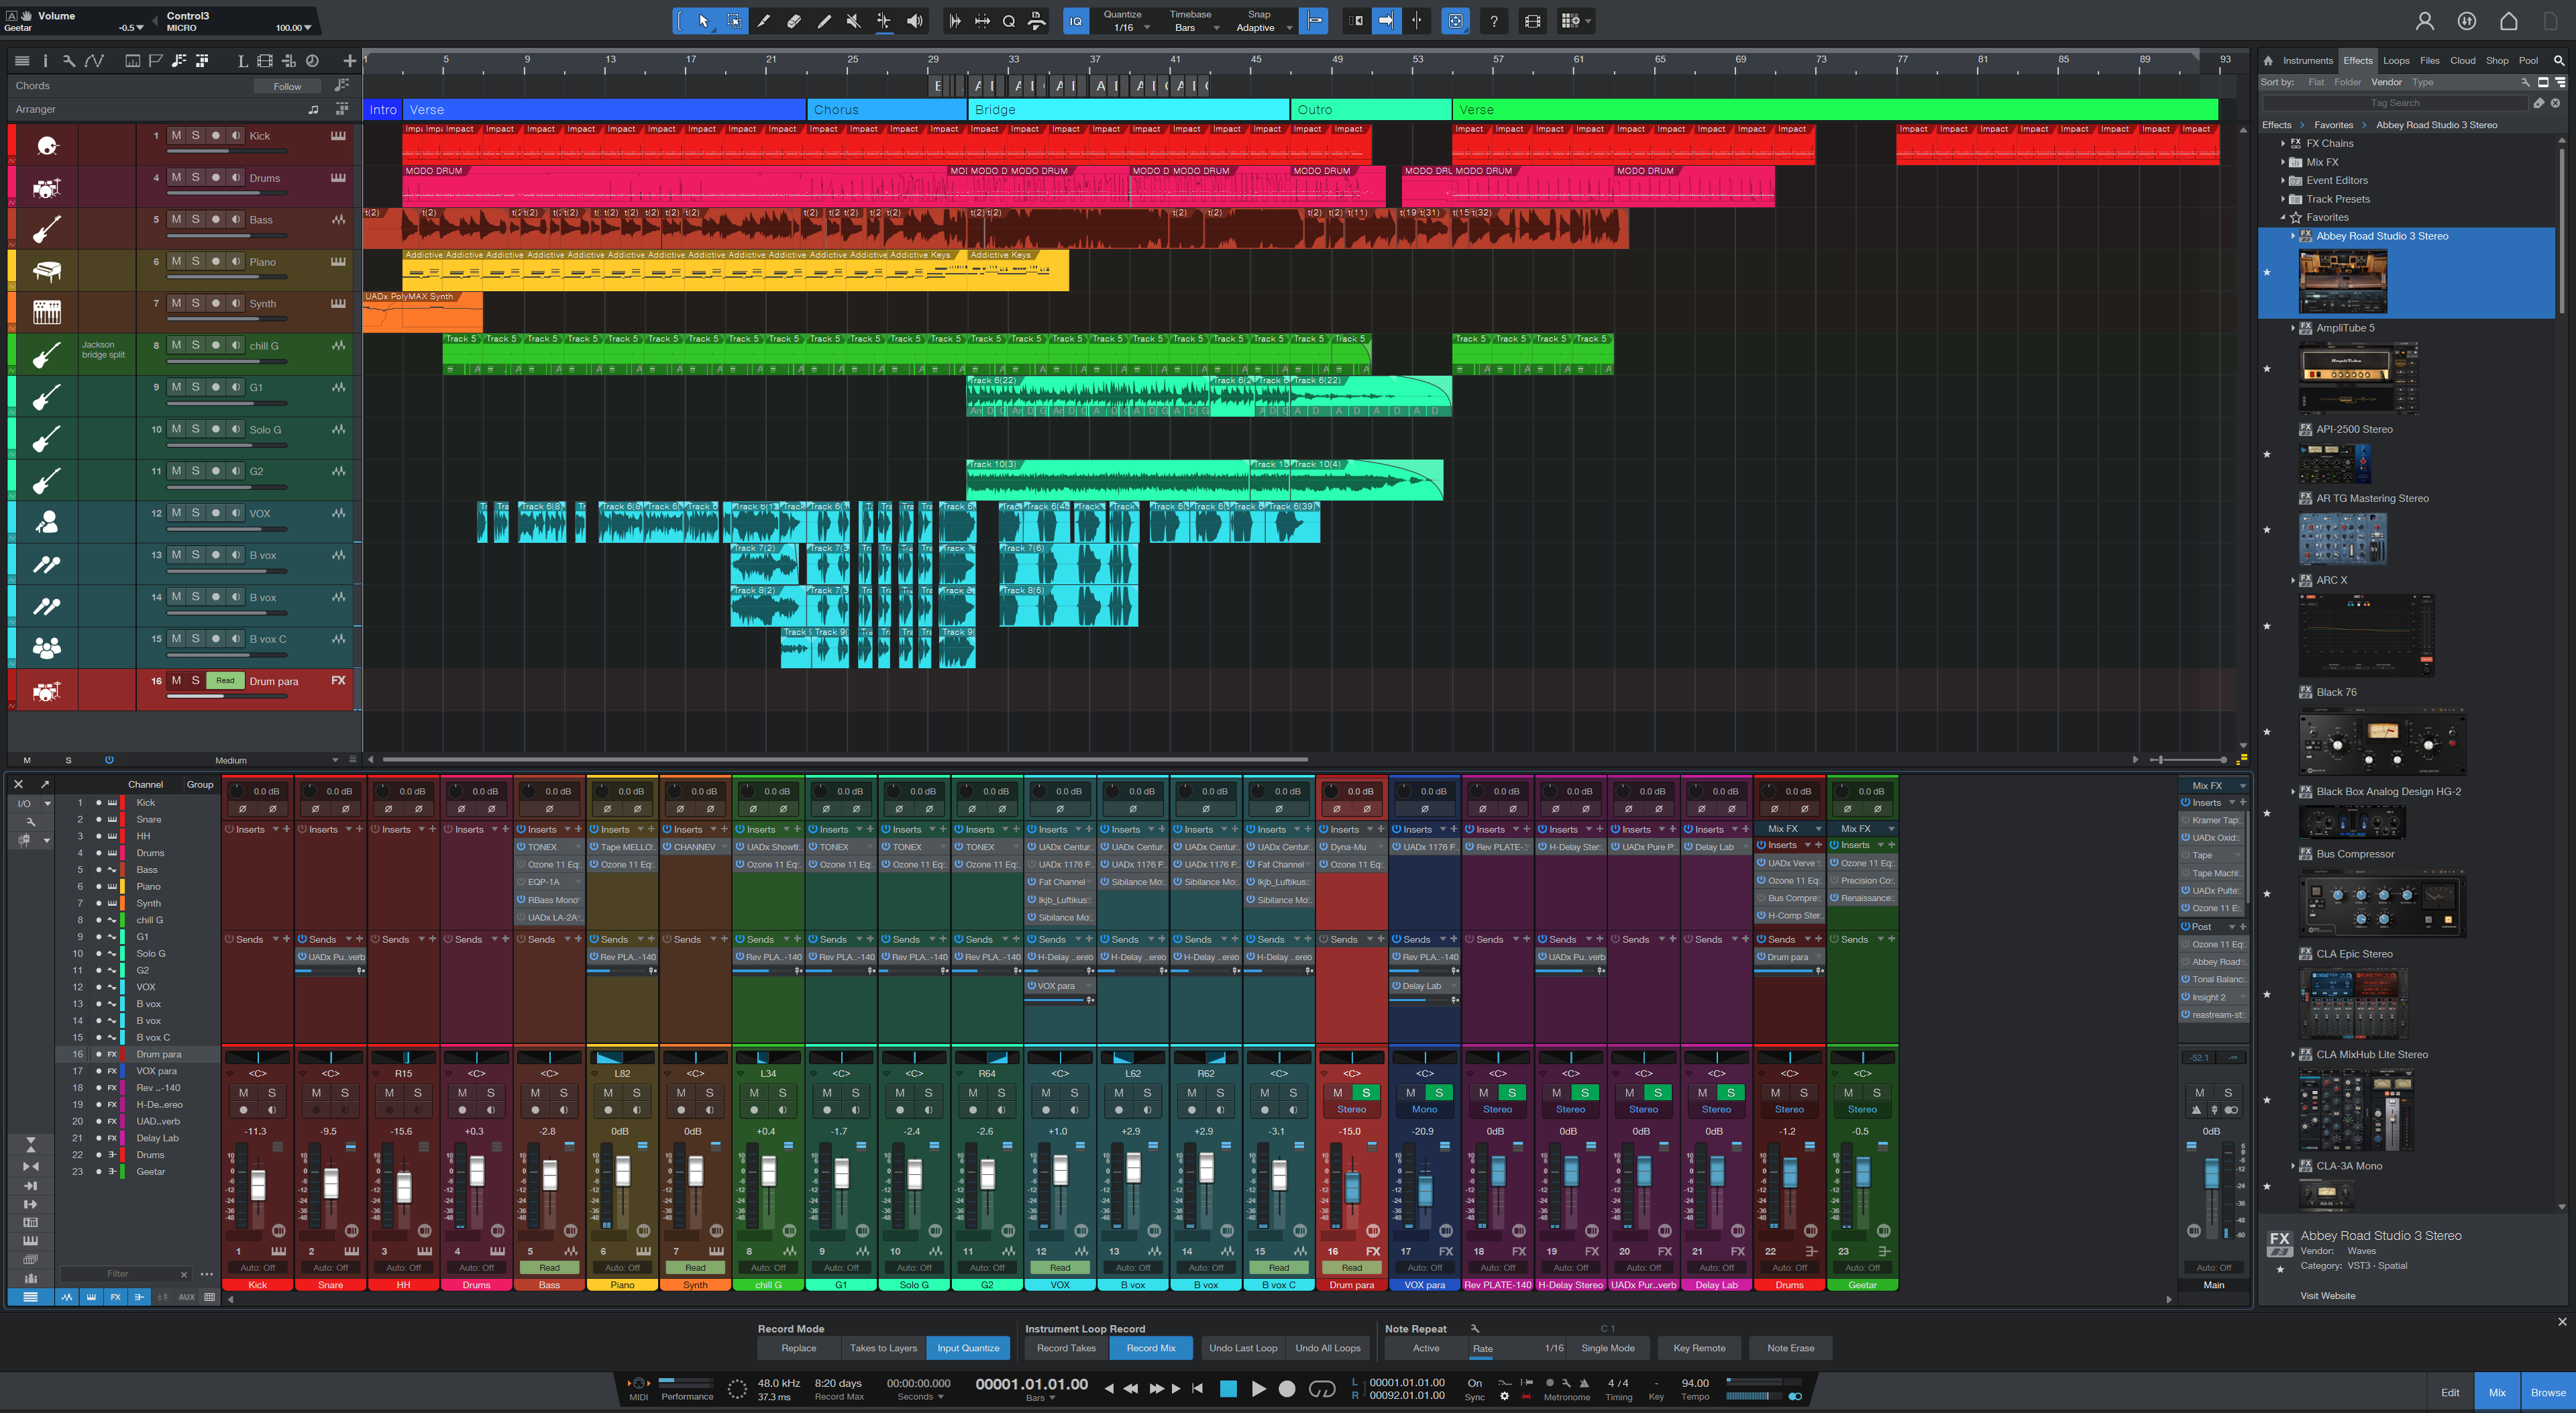The width and height of the screenshot is (2576, 1413).
Task: Click the Undo Last Loop button
Action: click(x=1242, y=1348)
